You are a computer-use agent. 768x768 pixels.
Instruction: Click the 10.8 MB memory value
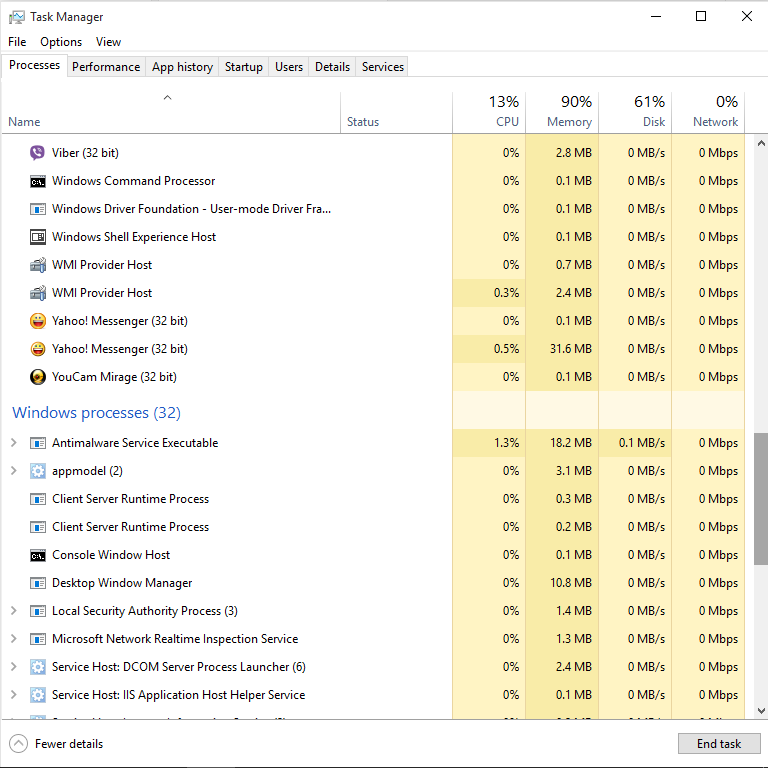click(571, 583)
